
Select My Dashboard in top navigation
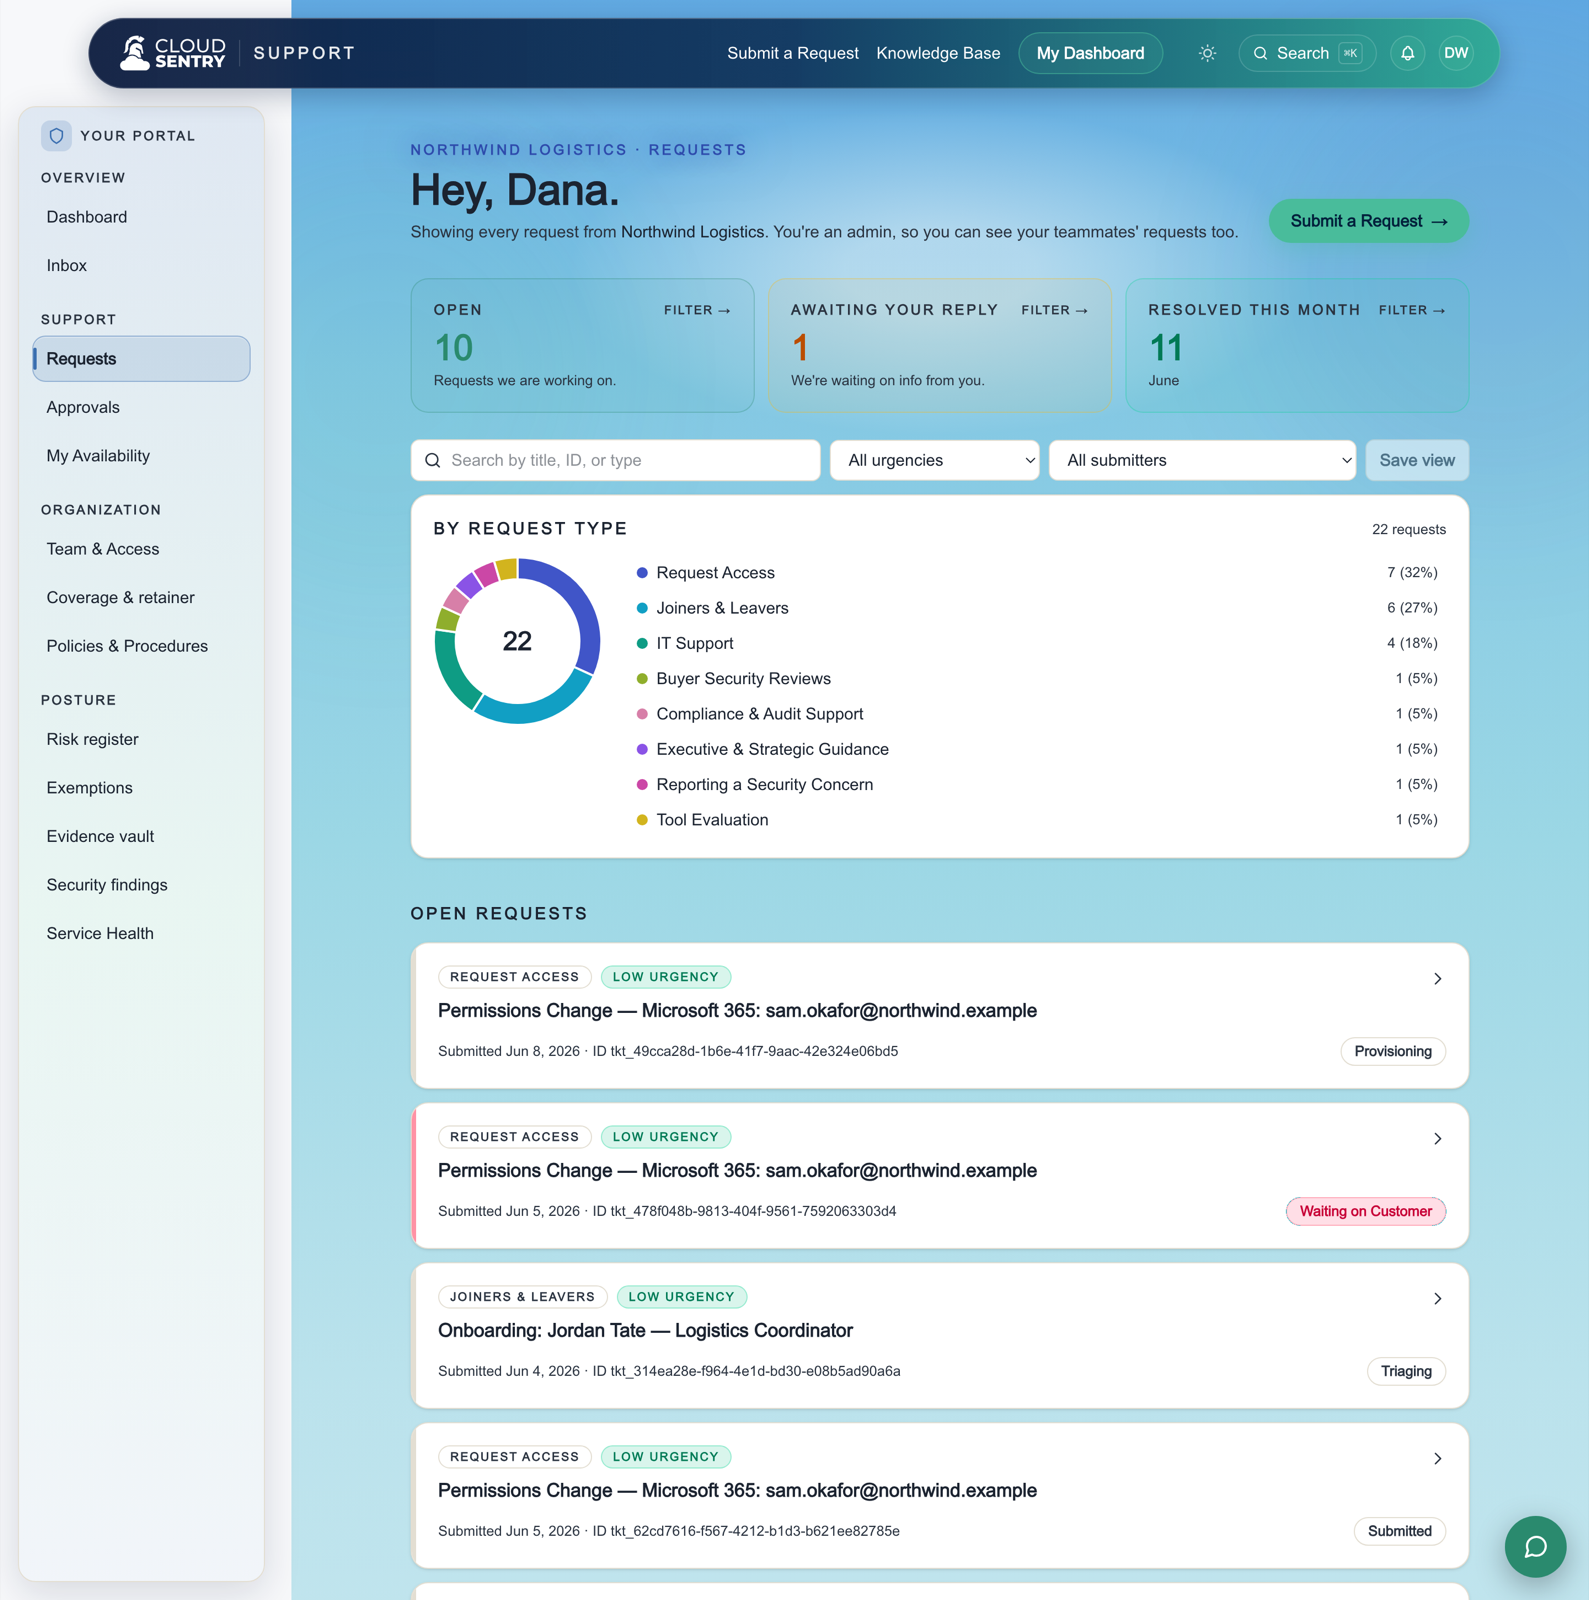(x=1090, y=53)
